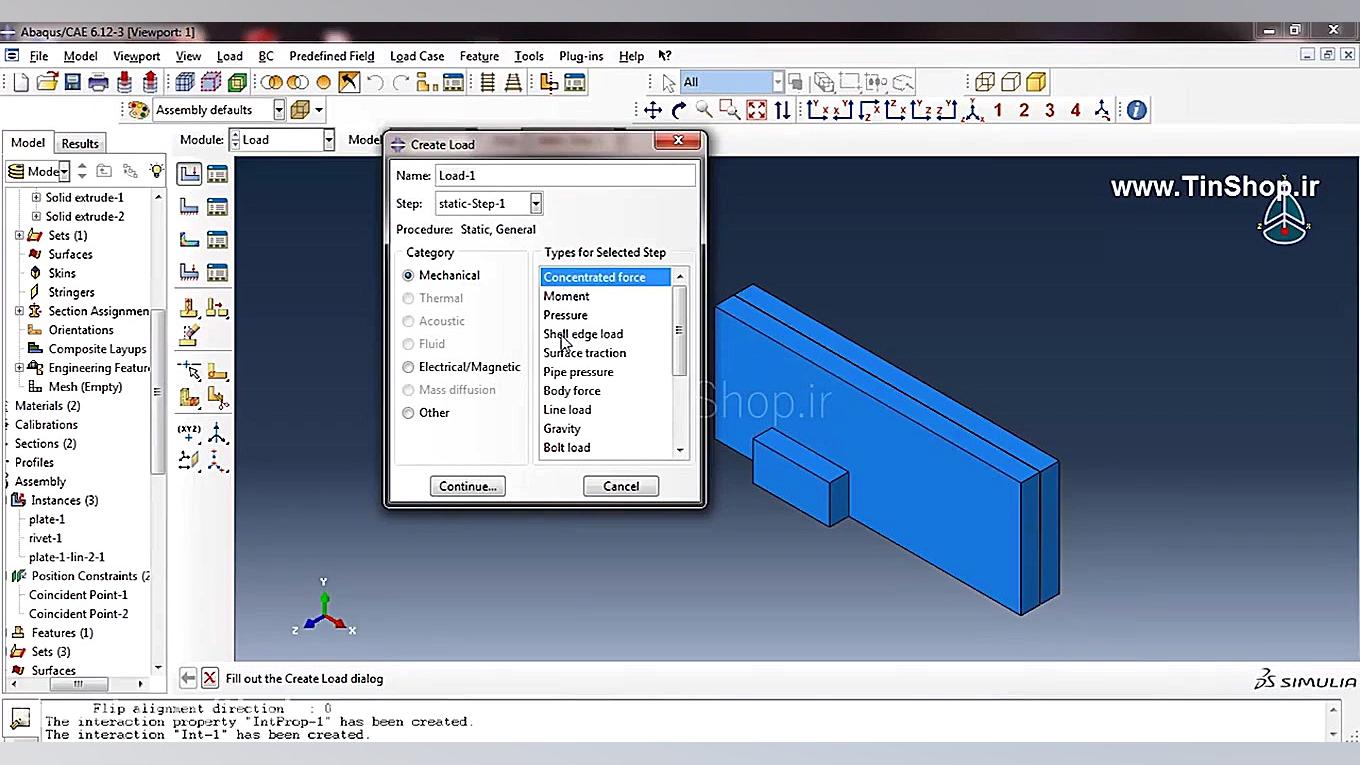Click the Print icon
Screen dimensions: 1360x765
click(98, 82)
